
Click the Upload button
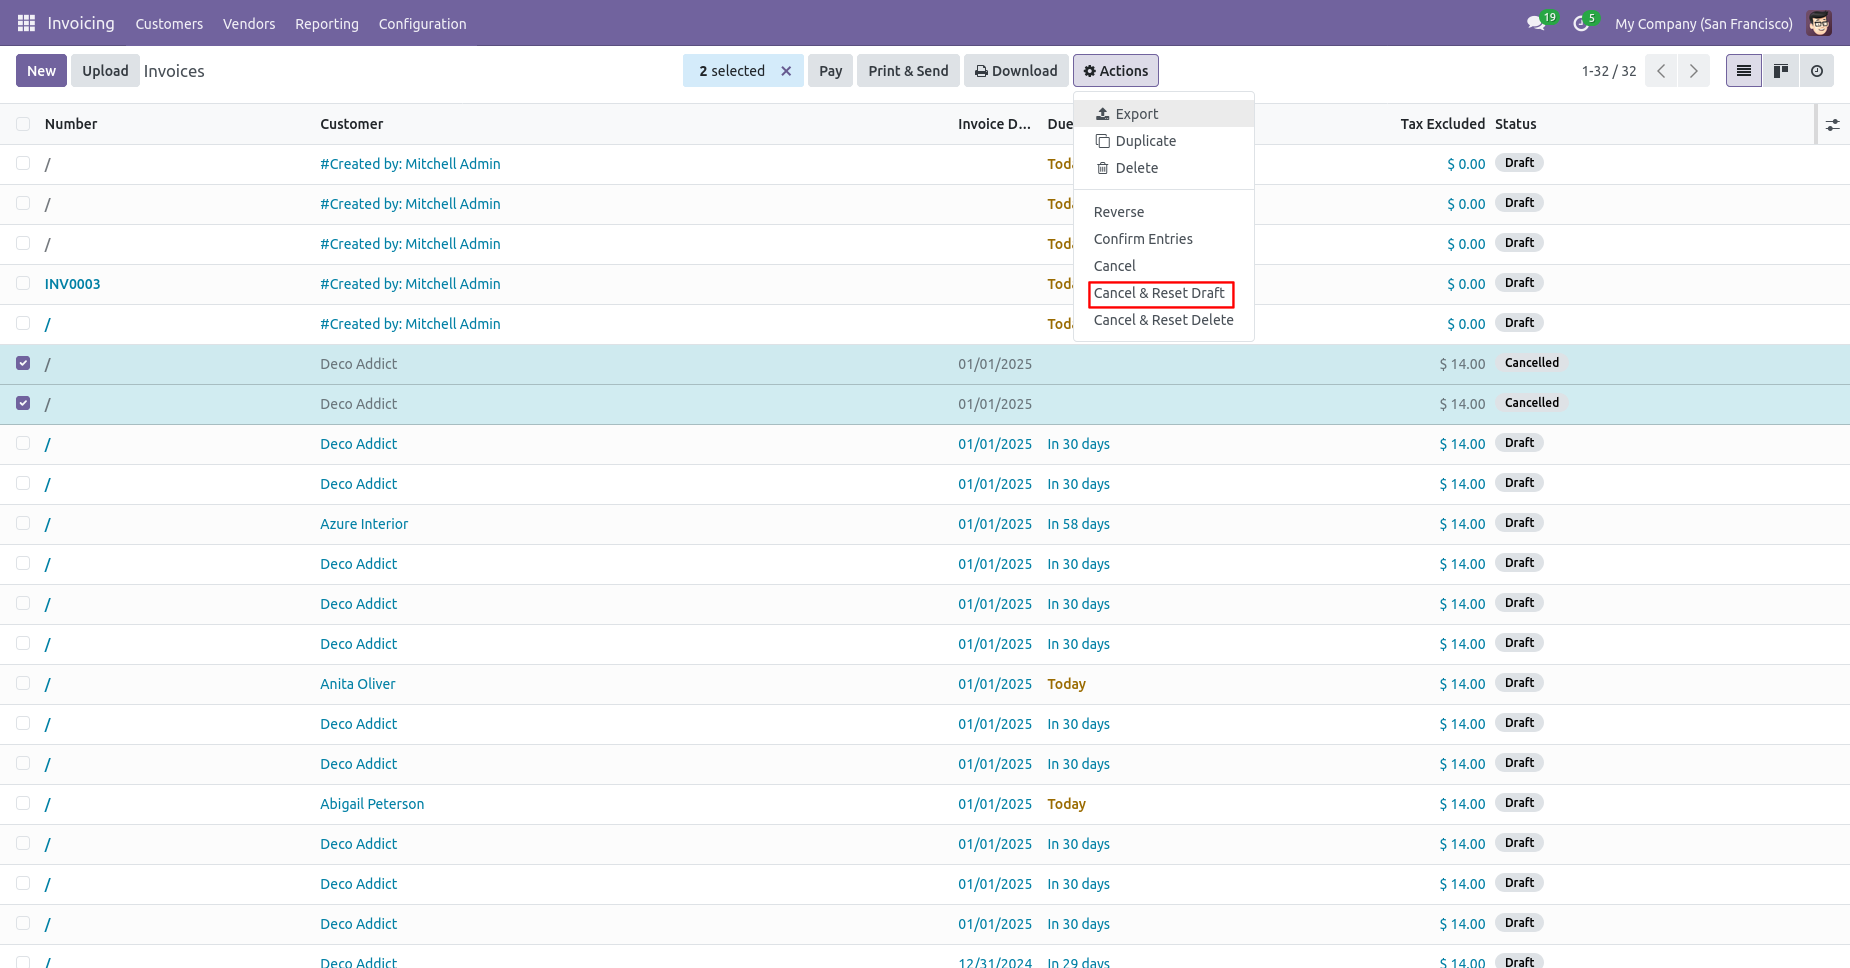pyautogui.click(x=105, y=71)
